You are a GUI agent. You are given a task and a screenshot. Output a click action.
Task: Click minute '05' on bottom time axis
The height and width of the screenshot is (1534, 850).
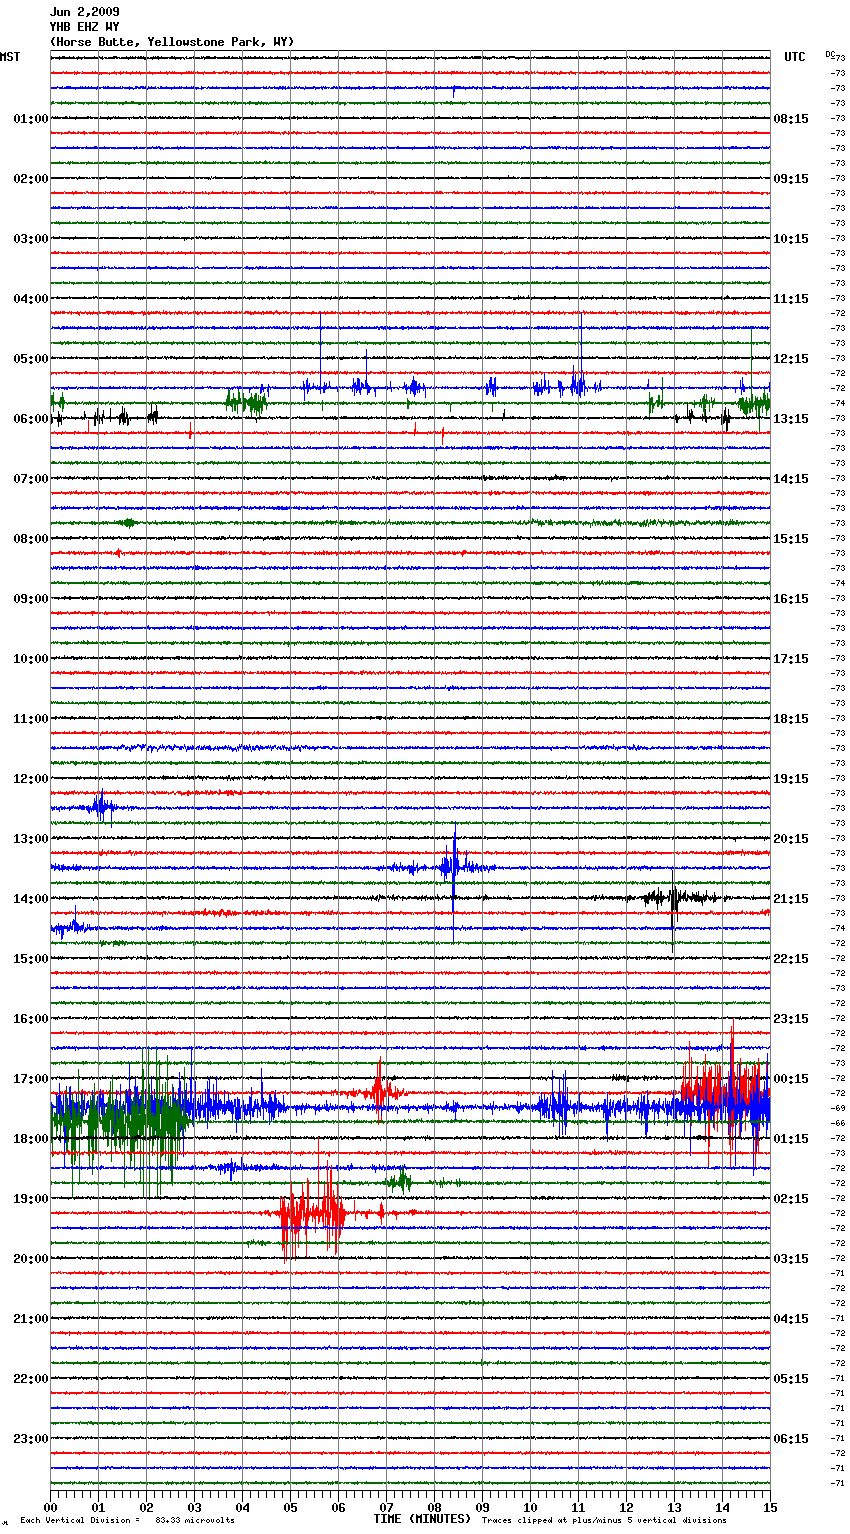(290, 1507)
